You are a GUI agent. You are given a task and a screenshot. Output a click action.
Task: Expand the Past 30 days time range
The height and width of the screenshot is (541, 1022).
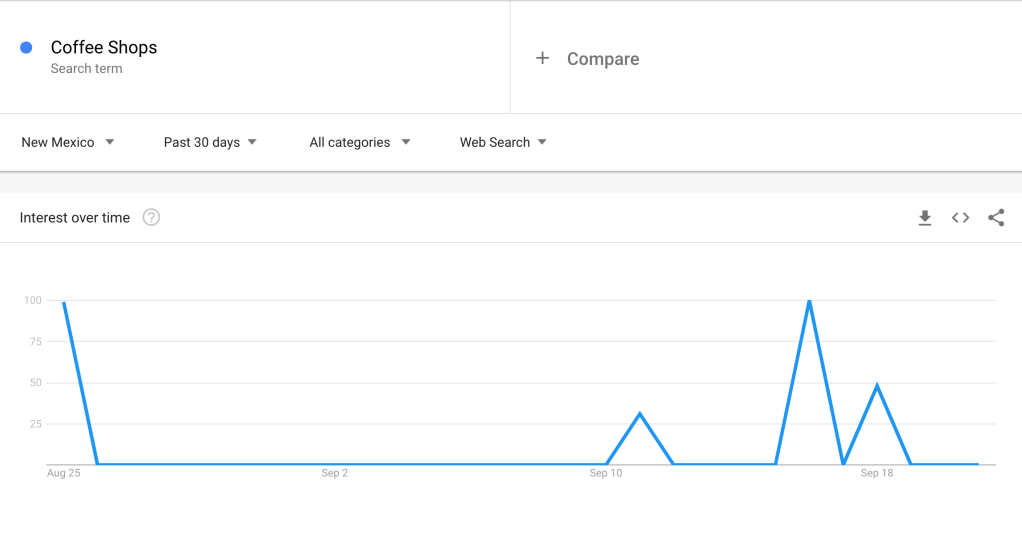210,143
